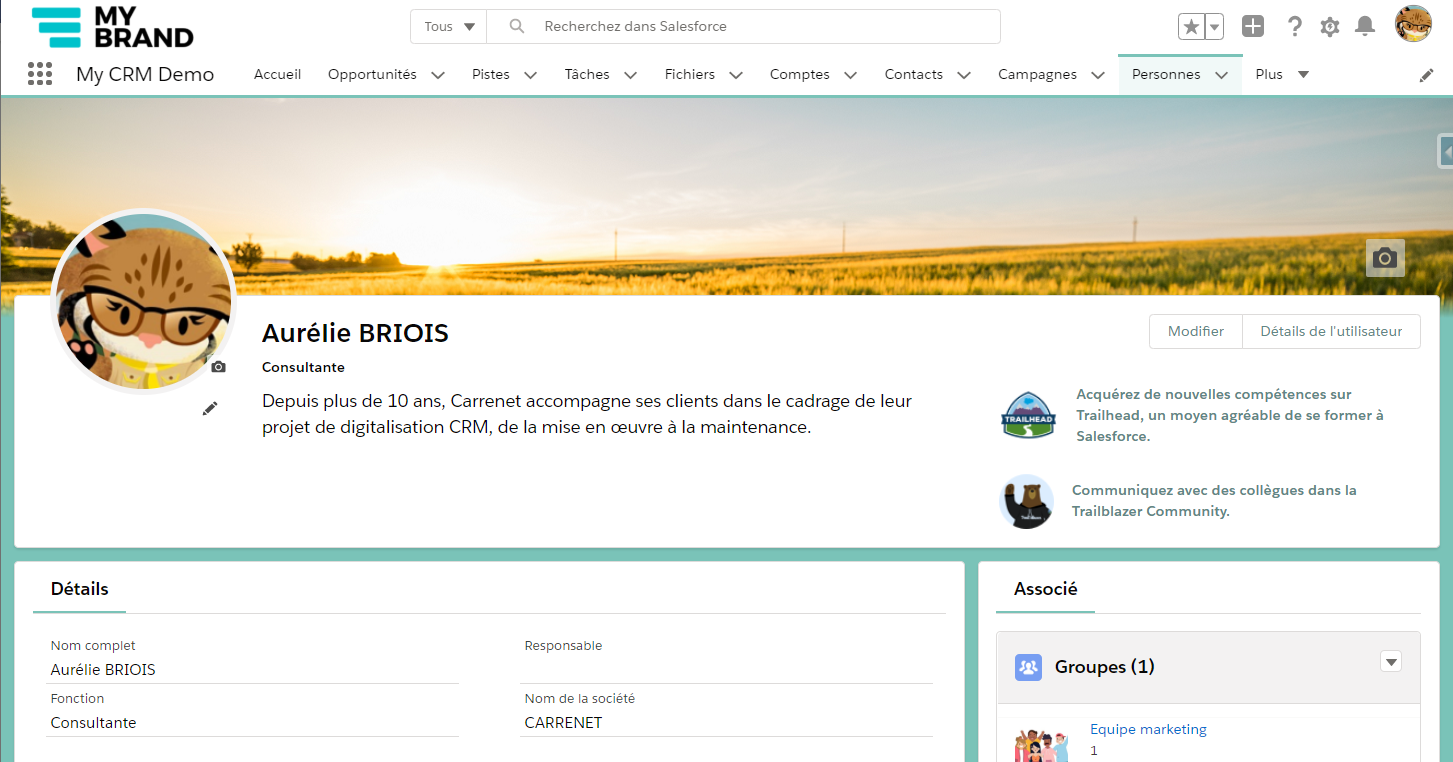Click pencil icon below profile avatar

click(210, 408)
